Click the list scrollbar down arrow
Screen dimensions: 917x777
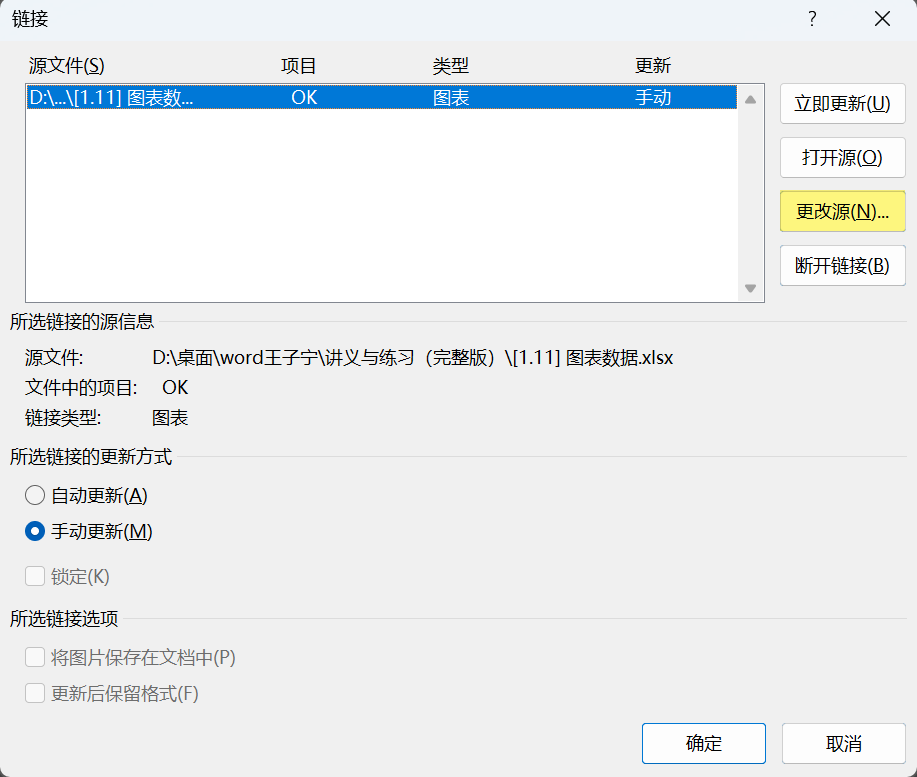tap(750, 288)
